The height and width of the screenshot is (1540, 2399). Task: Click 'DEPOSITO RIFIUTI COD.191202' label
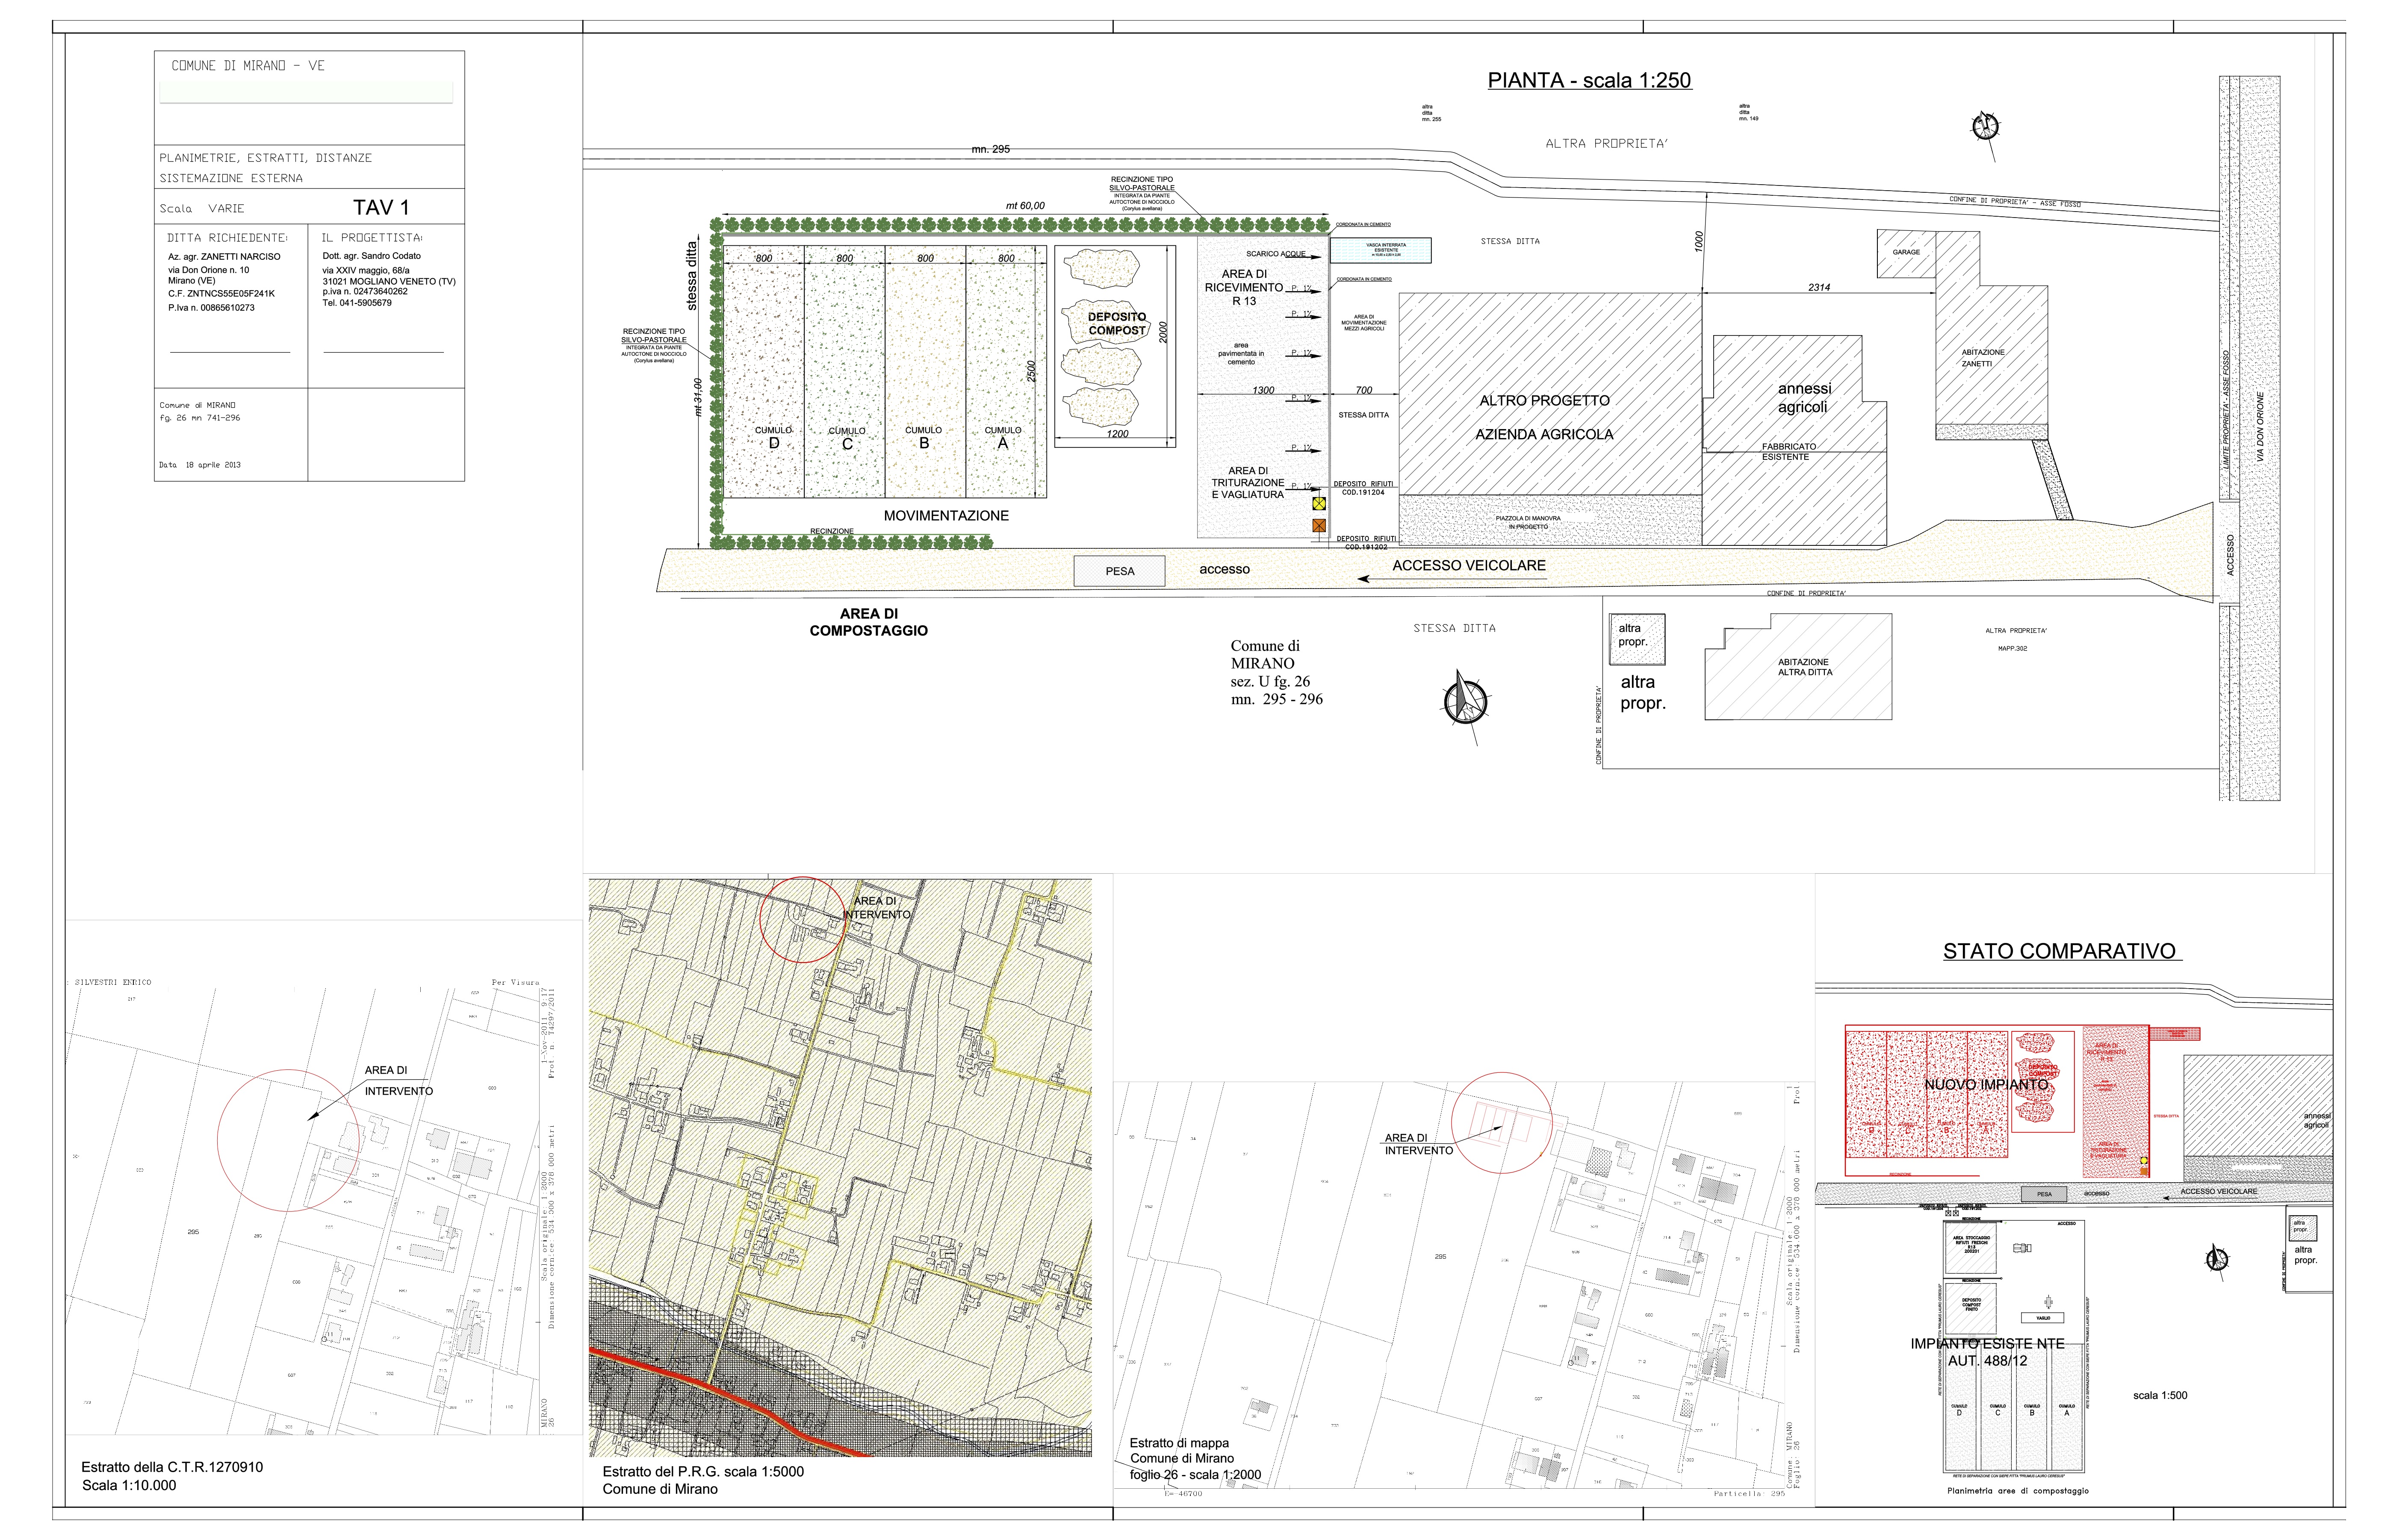[x=1366, y=543]
